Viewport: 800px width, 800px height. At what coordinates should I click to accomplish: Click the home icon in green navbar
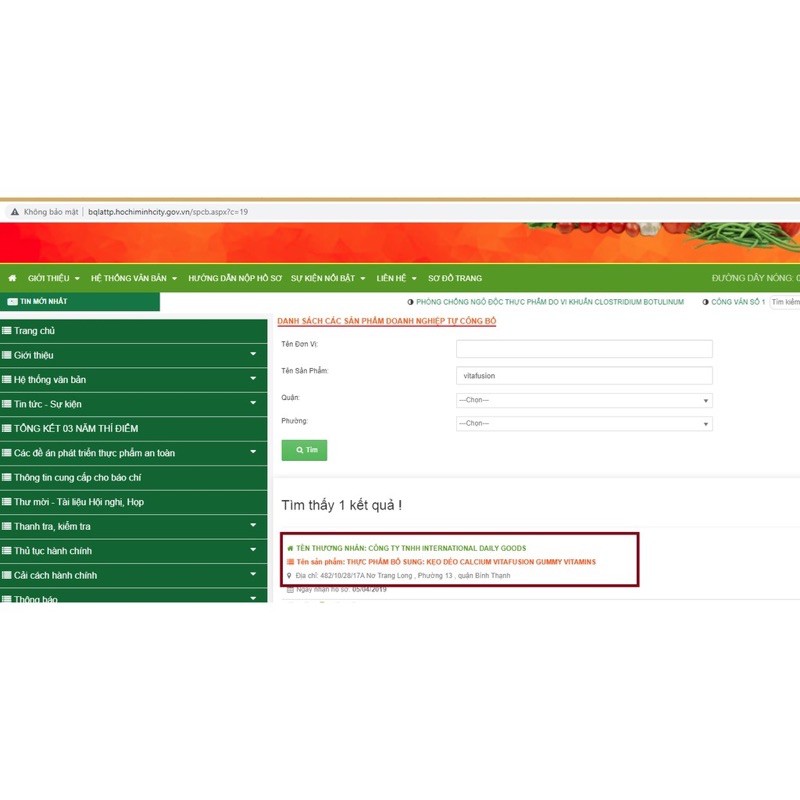(12, 278)
